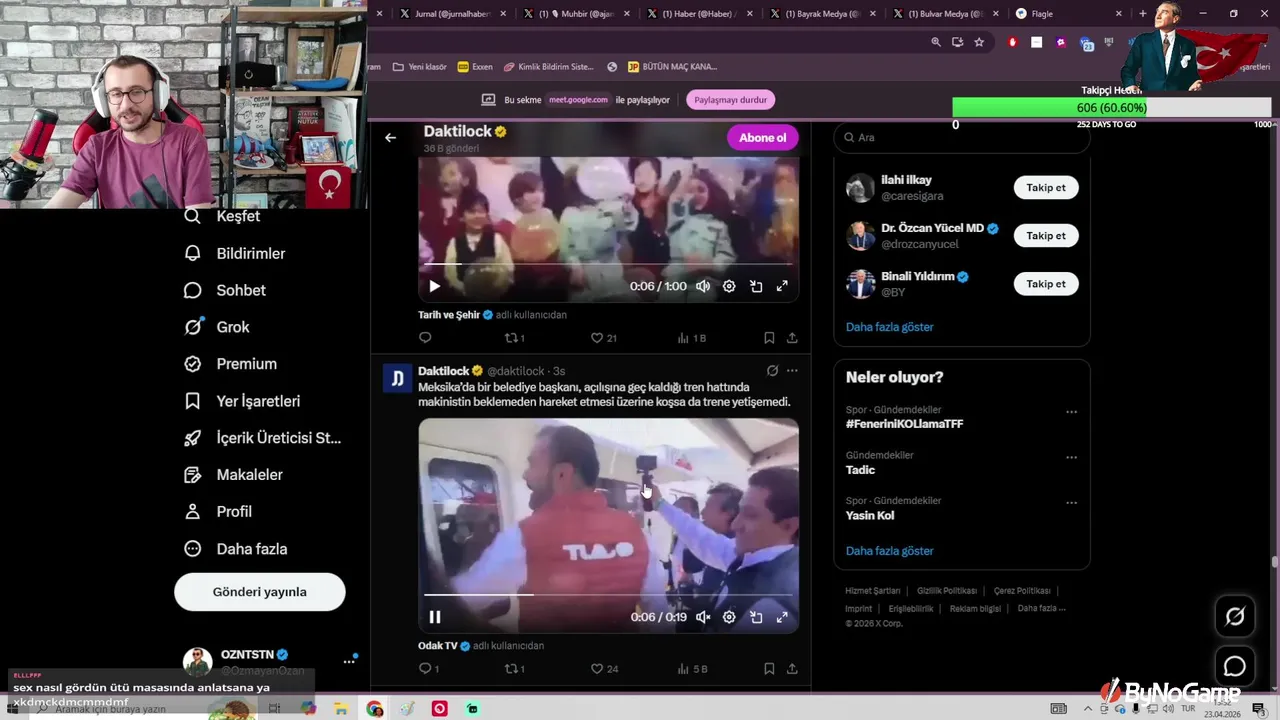The image size is (1280, 720).
Task: Open Bildirimler in the sidebar
Action: 235,253
